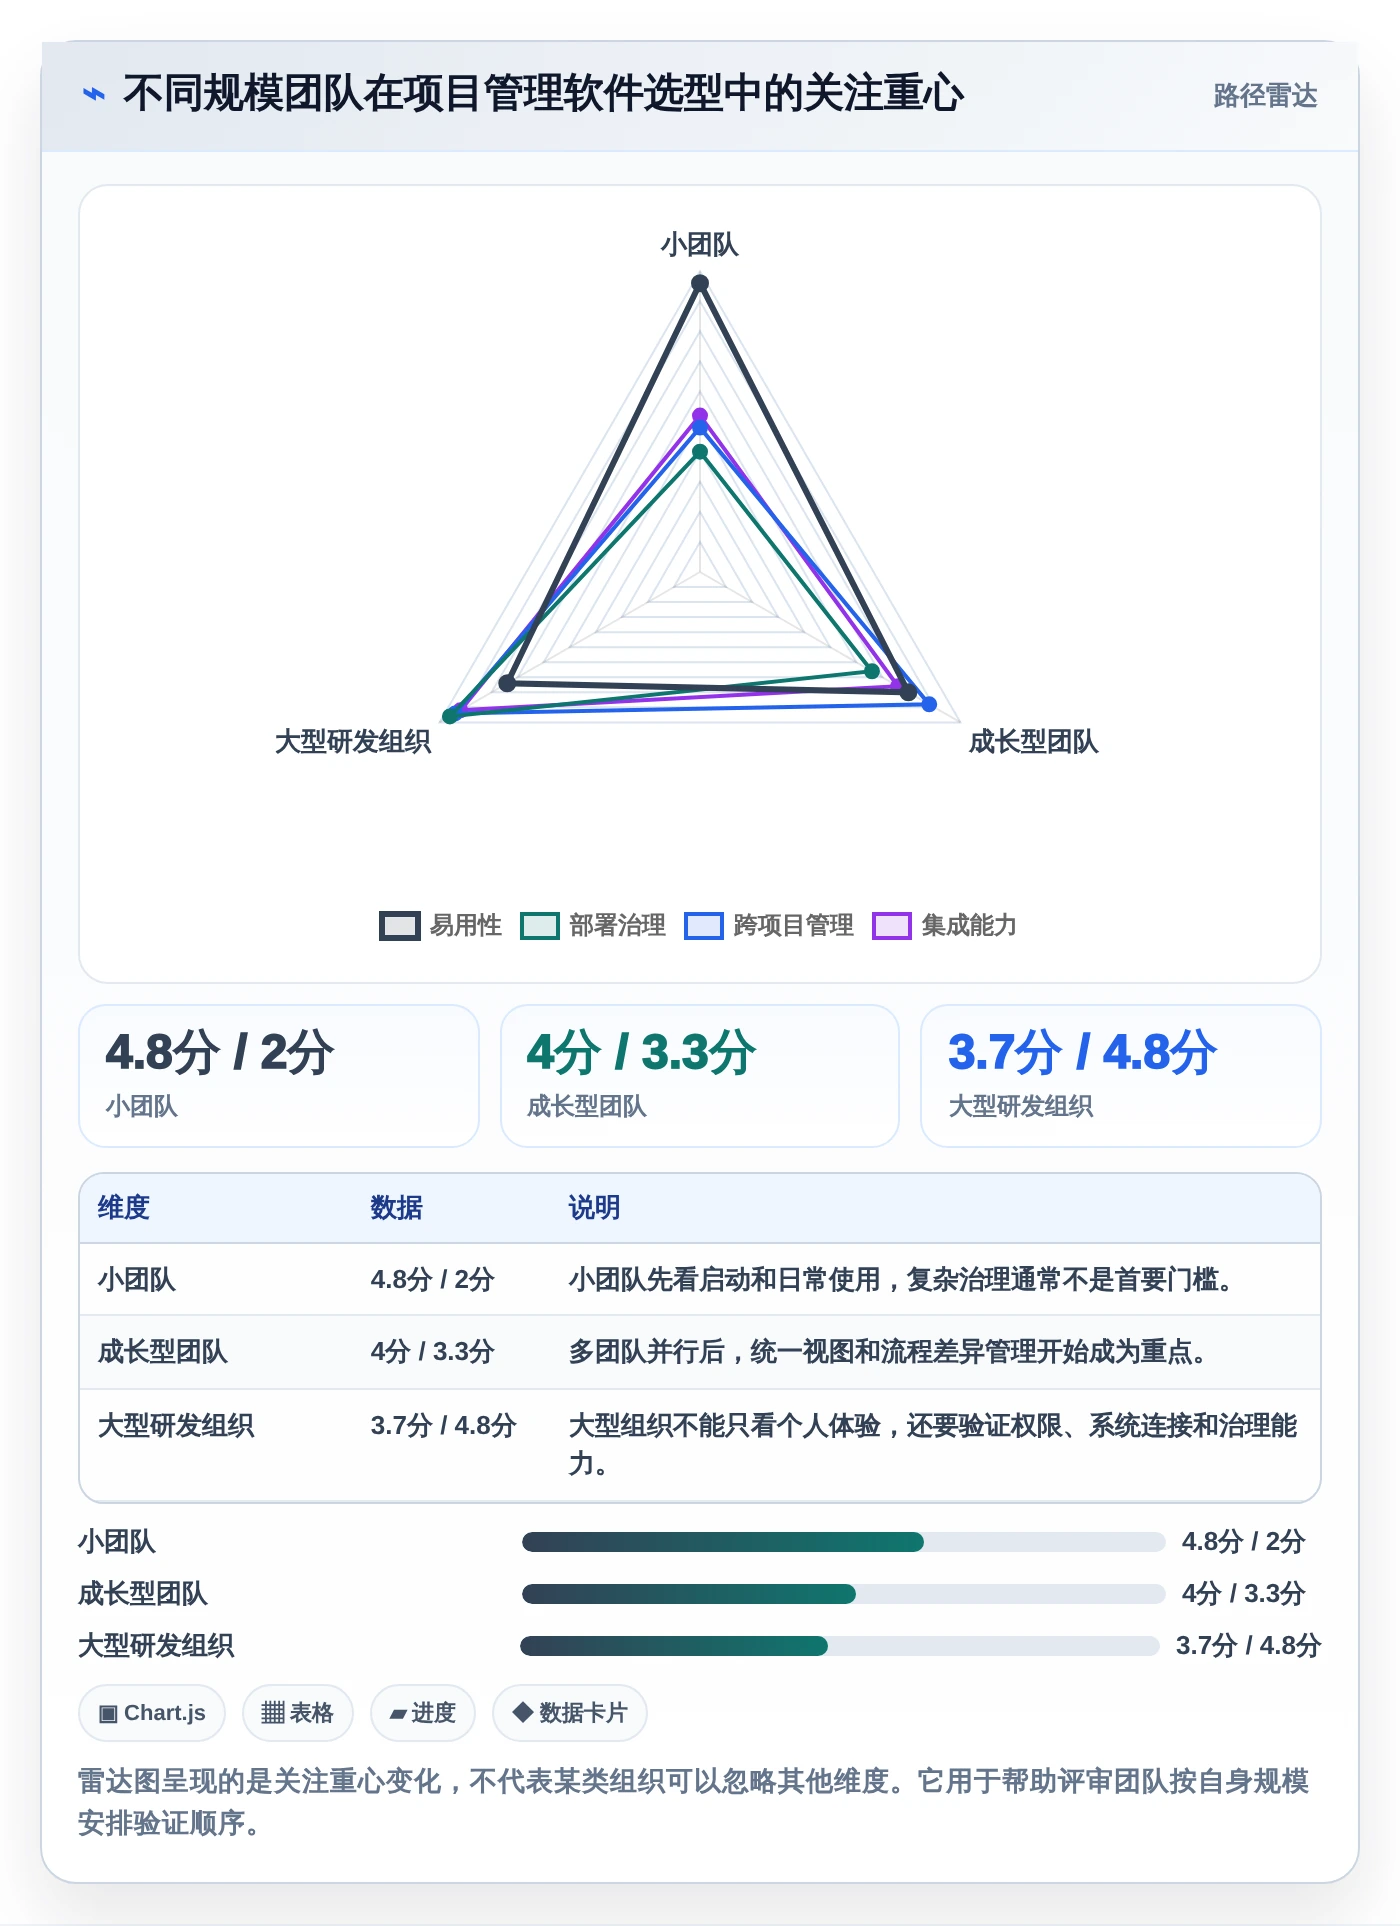
Task: Click the 成长型团队 axis label on radar
Action: click(x=1034, y=741)
